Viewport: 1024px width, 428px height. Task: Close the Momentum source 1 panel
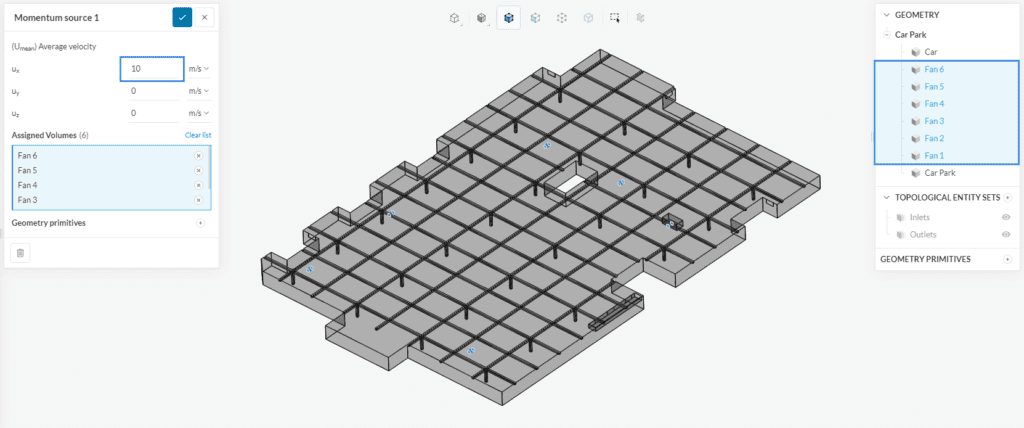pyautogui.click(x=205, y=17)
